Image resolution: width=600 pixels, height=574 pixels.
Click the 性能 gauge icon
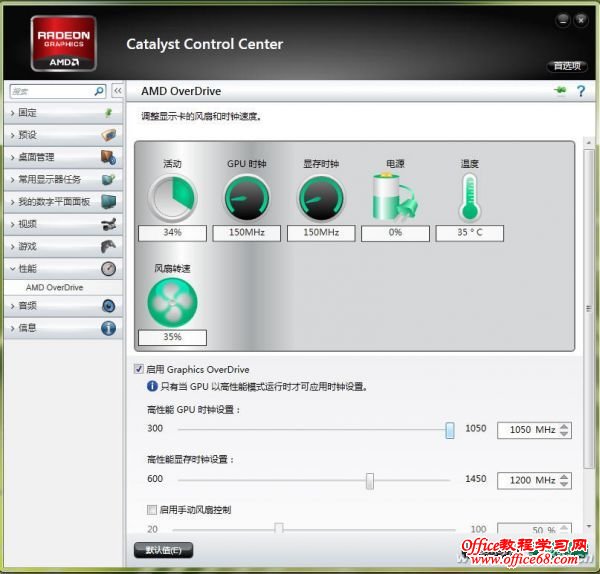(x=109, y=269)
